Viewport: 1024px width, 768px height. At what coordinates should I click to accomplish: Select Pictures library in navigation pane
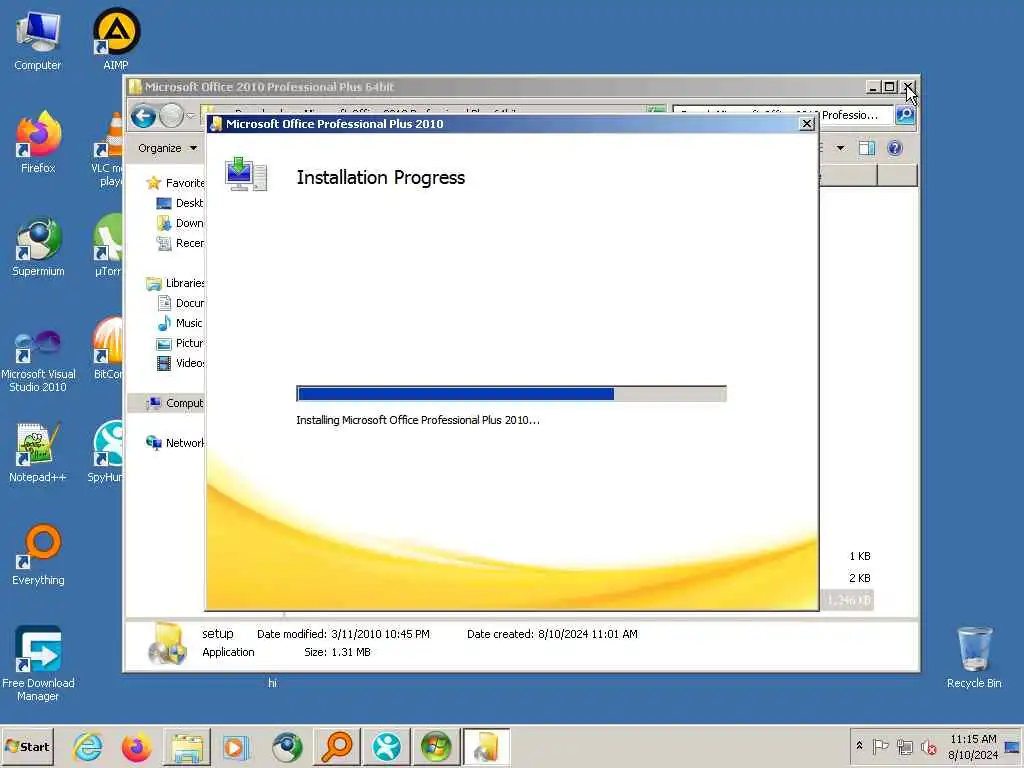(180, 344)
